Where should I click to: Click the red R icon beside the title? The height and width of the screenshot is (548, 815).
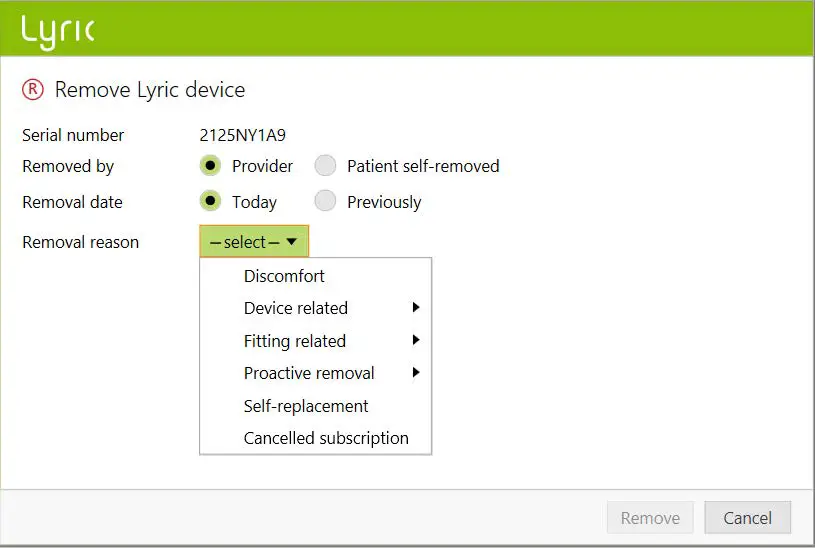[33, 89]
